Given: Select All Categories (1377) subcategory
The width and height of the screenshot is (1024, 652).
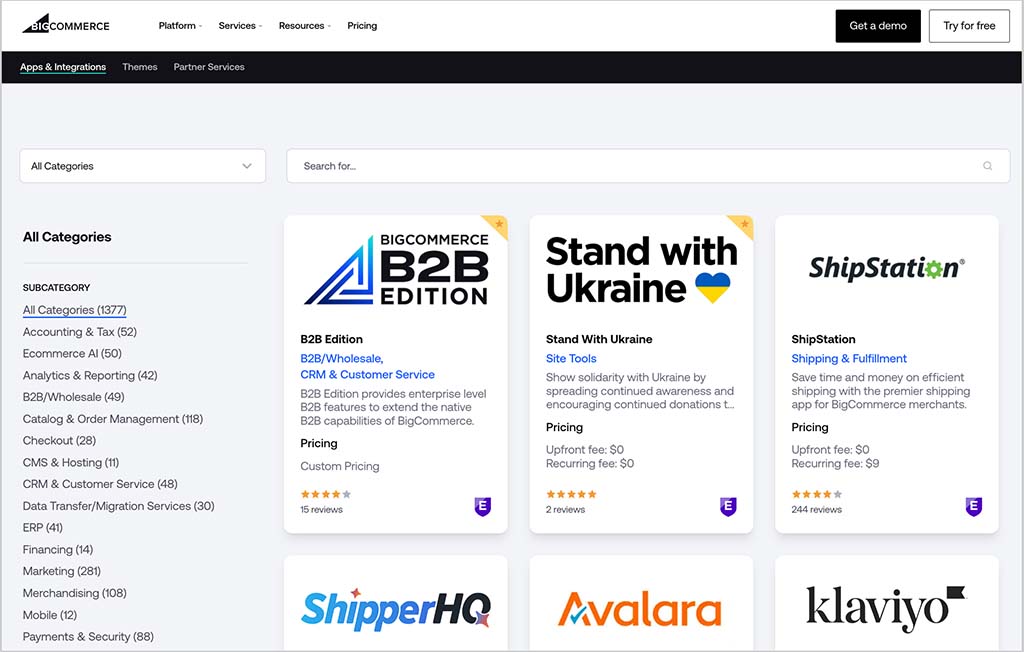Looking at the screenshot, I should point(74,310).
